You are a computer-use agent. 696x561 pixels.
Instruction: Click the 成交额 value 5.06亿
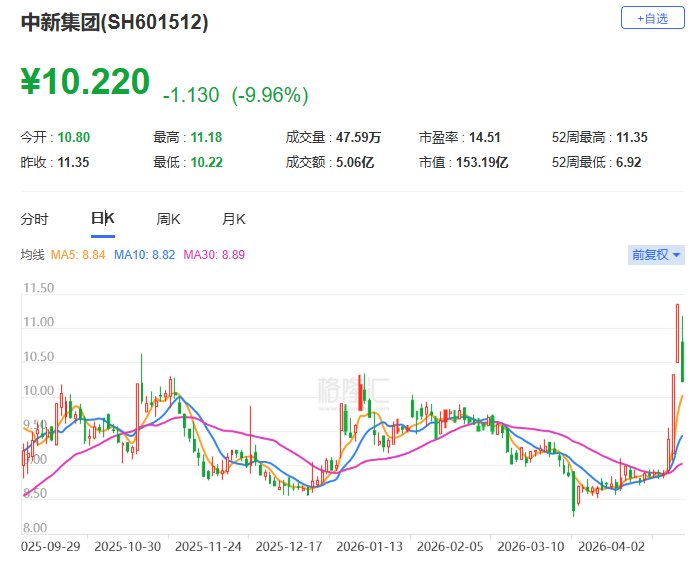pos(355,162)
